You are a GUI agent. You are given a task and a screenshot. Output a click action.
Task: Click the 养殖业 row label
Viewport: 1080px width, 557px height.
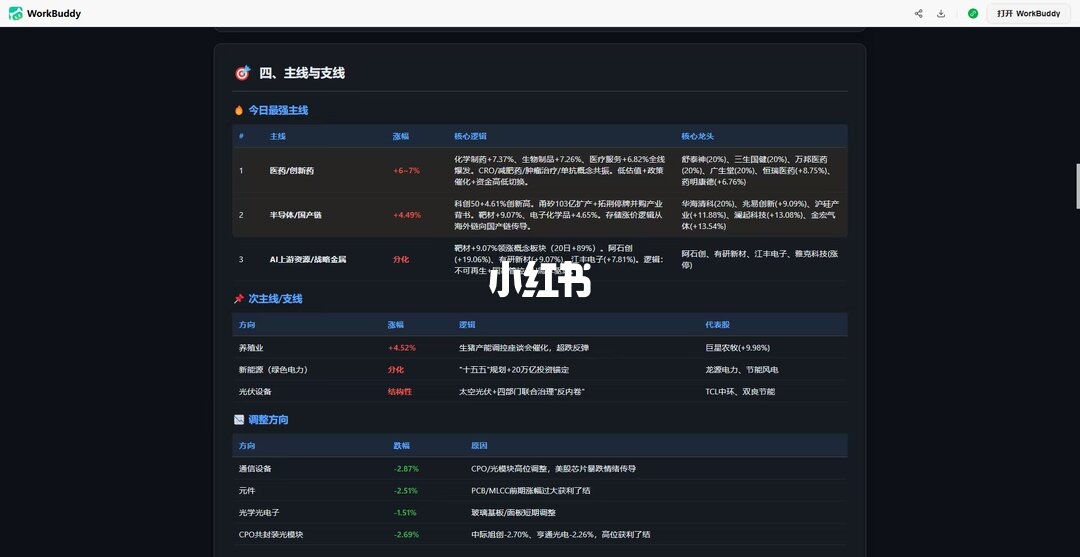pos(251,348)
